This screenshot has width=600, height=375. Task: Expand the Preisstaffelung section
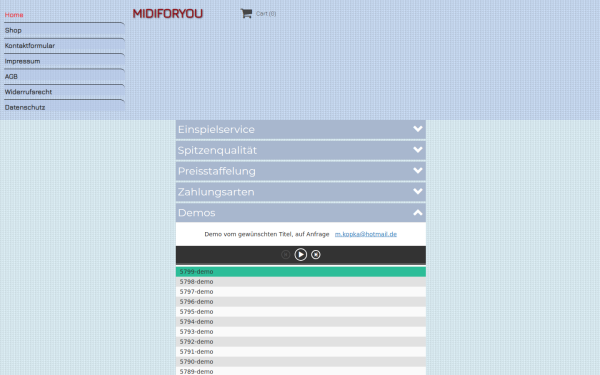(301, 171)
